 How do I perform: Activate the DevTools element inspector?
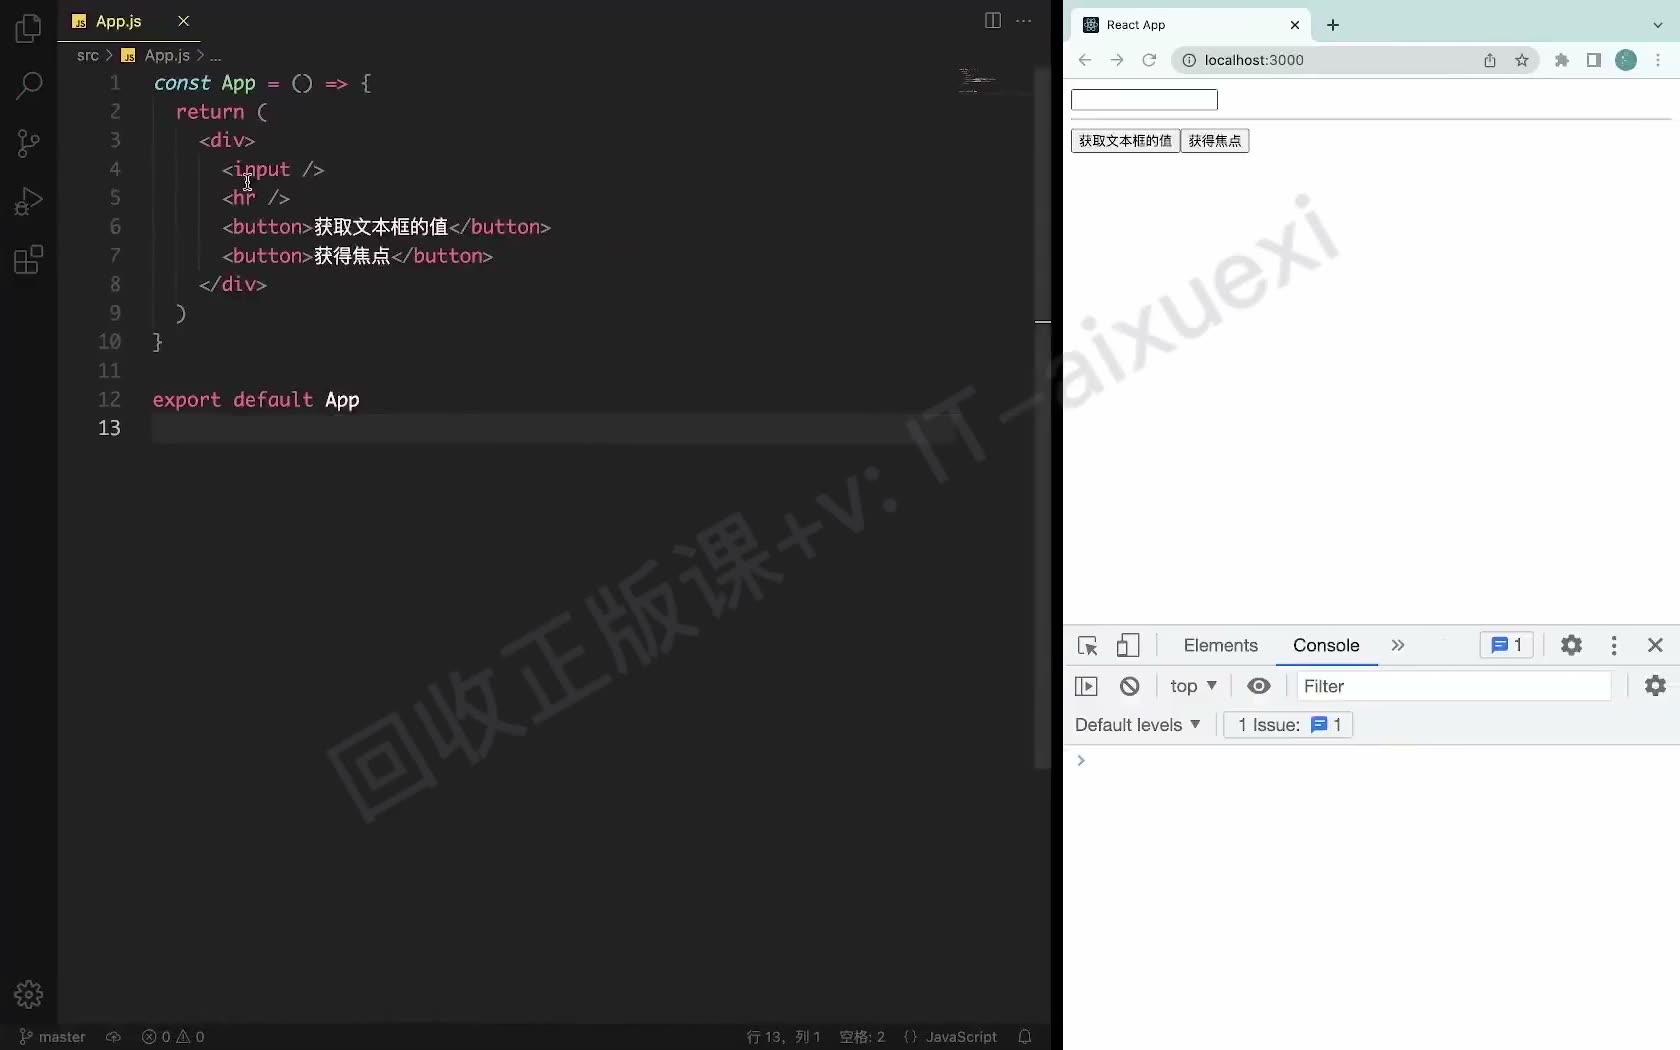tap(1088, 646)
